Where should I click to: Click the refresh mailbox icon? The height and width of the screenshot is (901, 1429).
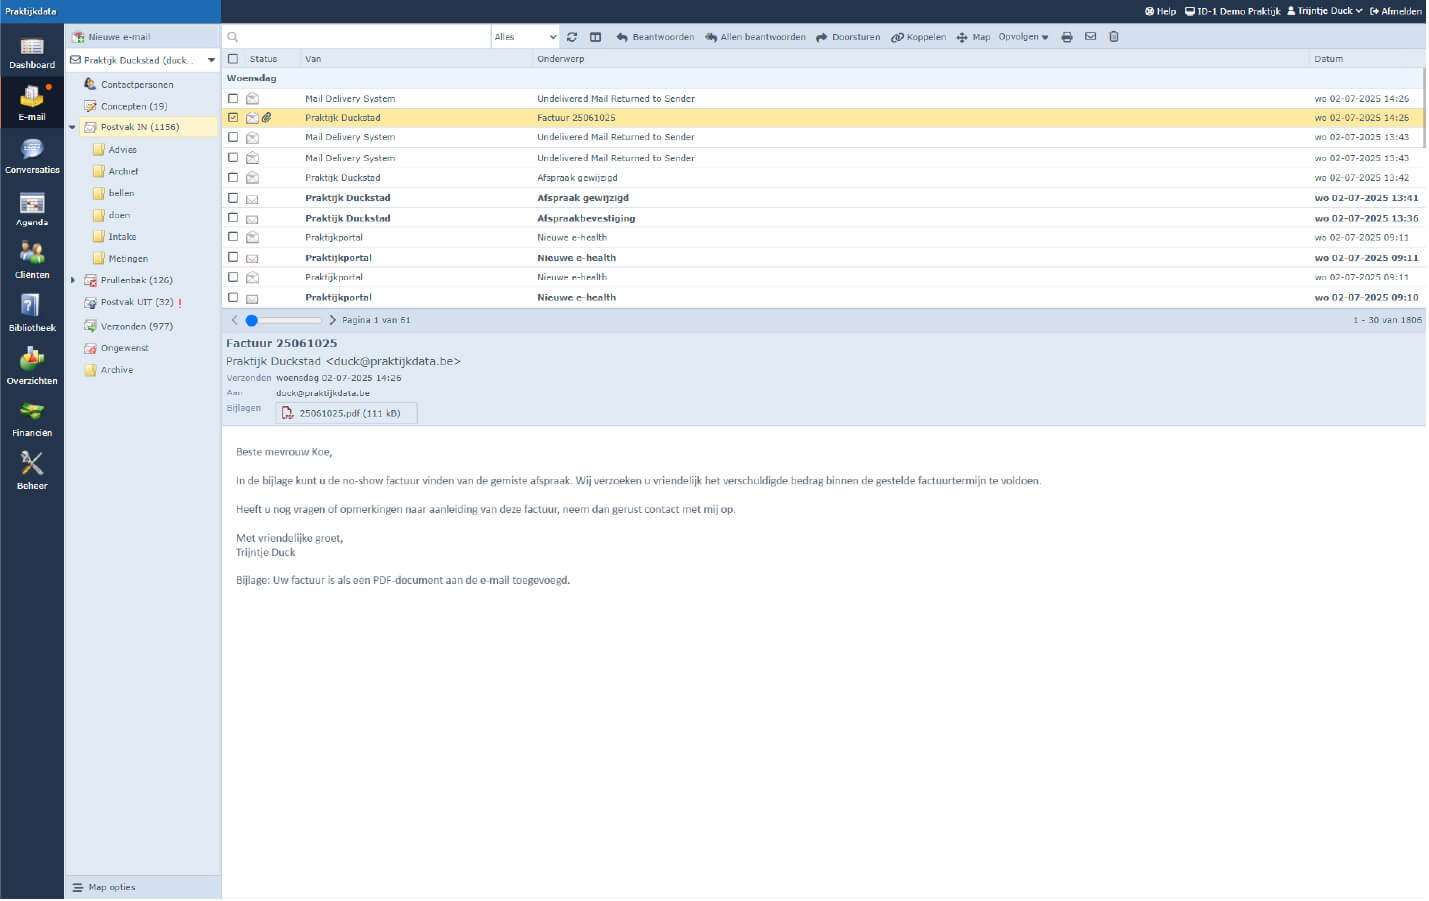pyautogui.click(x=572, y=37)
